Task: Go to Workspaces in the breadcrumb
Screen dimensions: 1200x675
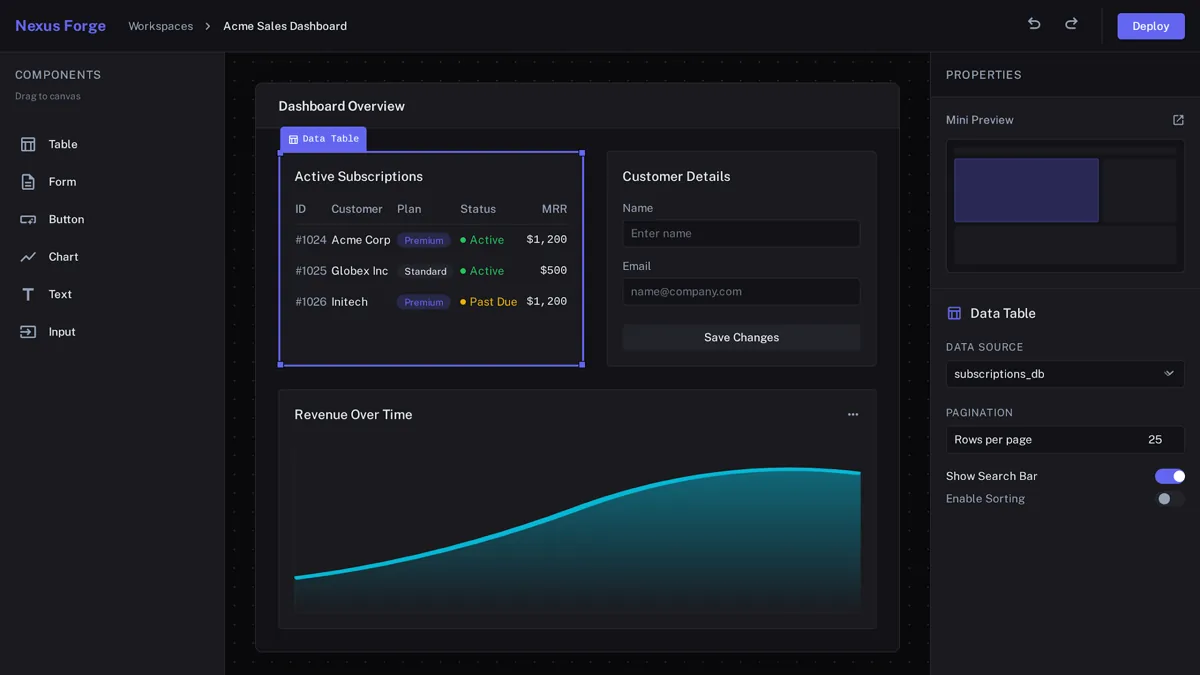Action: (160, 26)
